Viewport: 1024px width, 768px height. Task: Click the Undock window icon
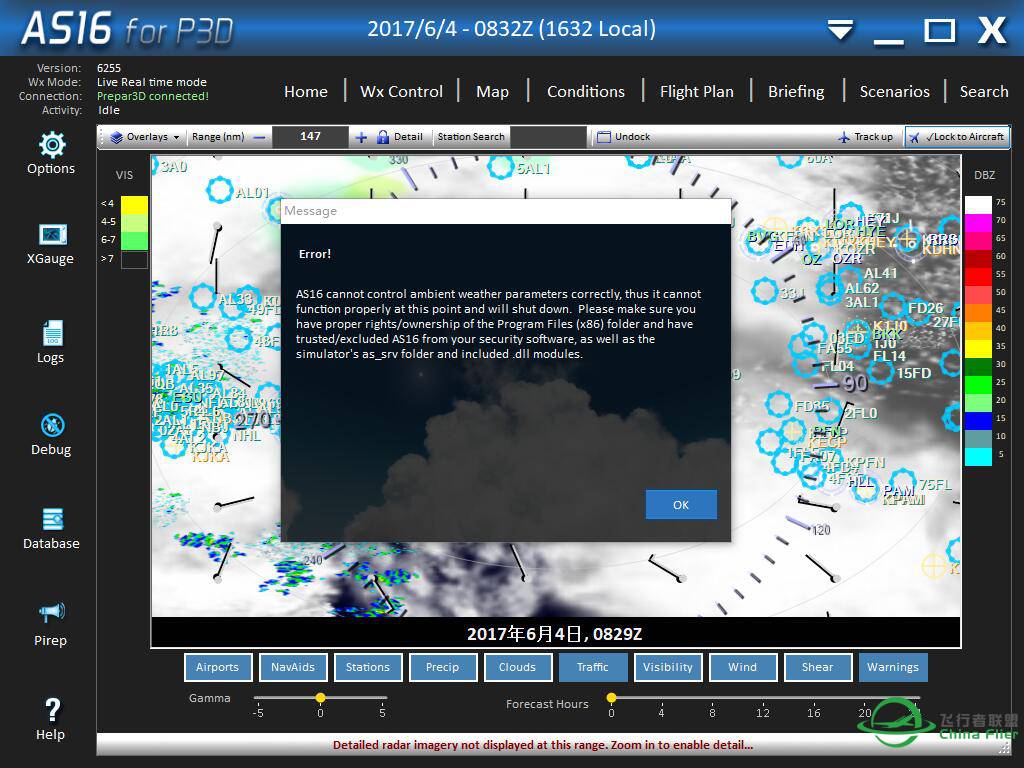tap(604, 137)
